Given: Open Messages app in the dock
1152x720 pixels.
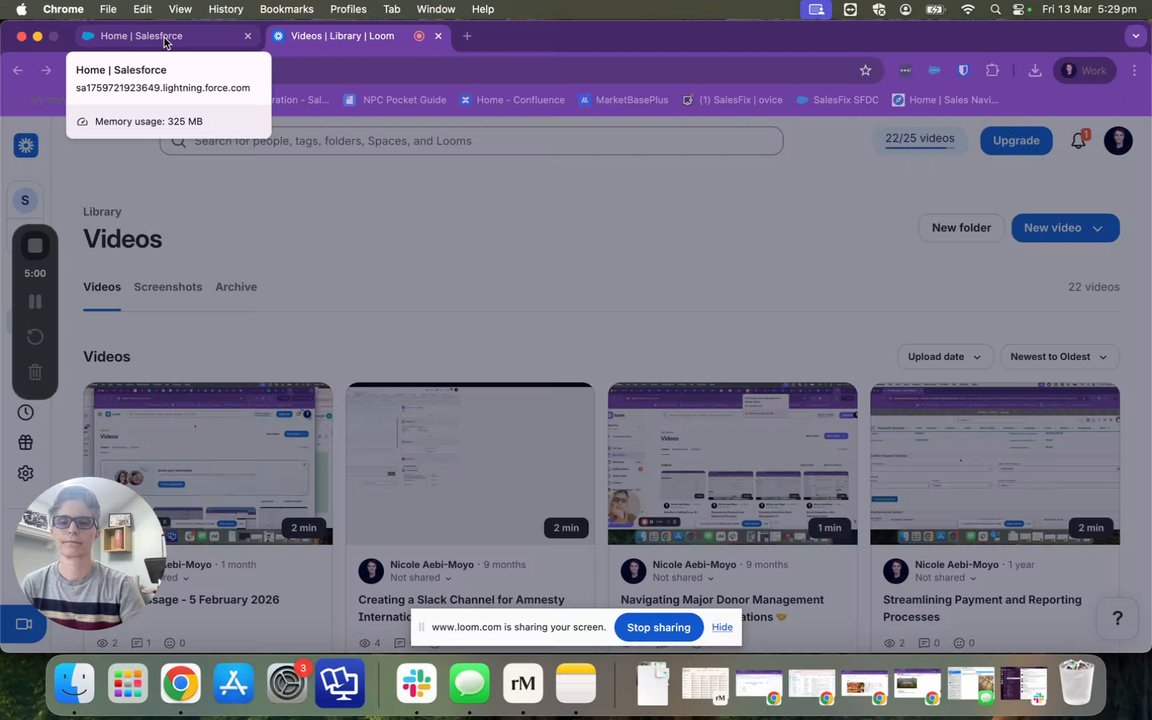Looking at the screenshot, I should (469, 683).
